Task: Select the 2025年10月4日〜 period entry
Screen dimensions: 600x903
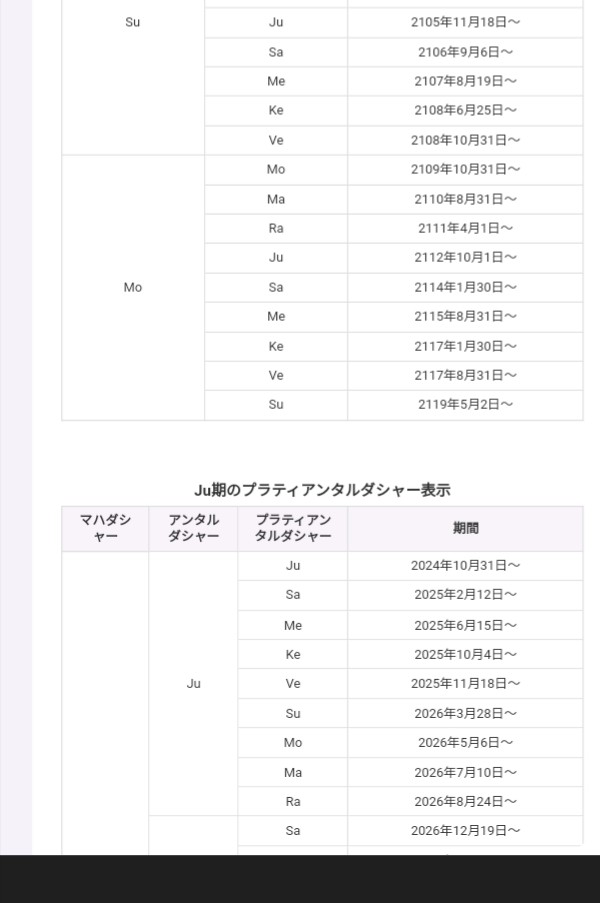Action: (465, 655)
